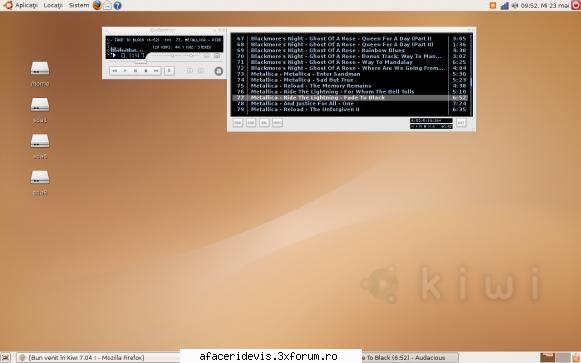581x363 pixels.
Task: Click the playlist Misc button
Action: coord(278,123)
